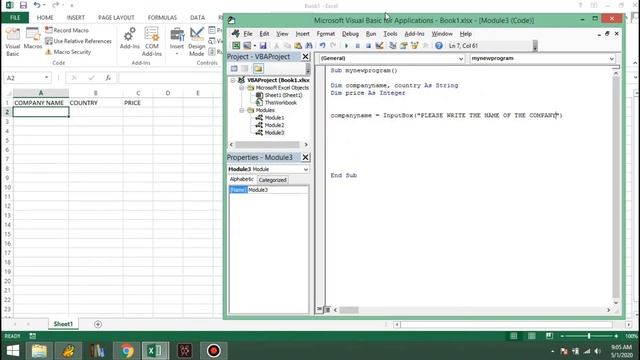
Task: Open VBA Help question mark icon
Action: (x=439, y=46)
